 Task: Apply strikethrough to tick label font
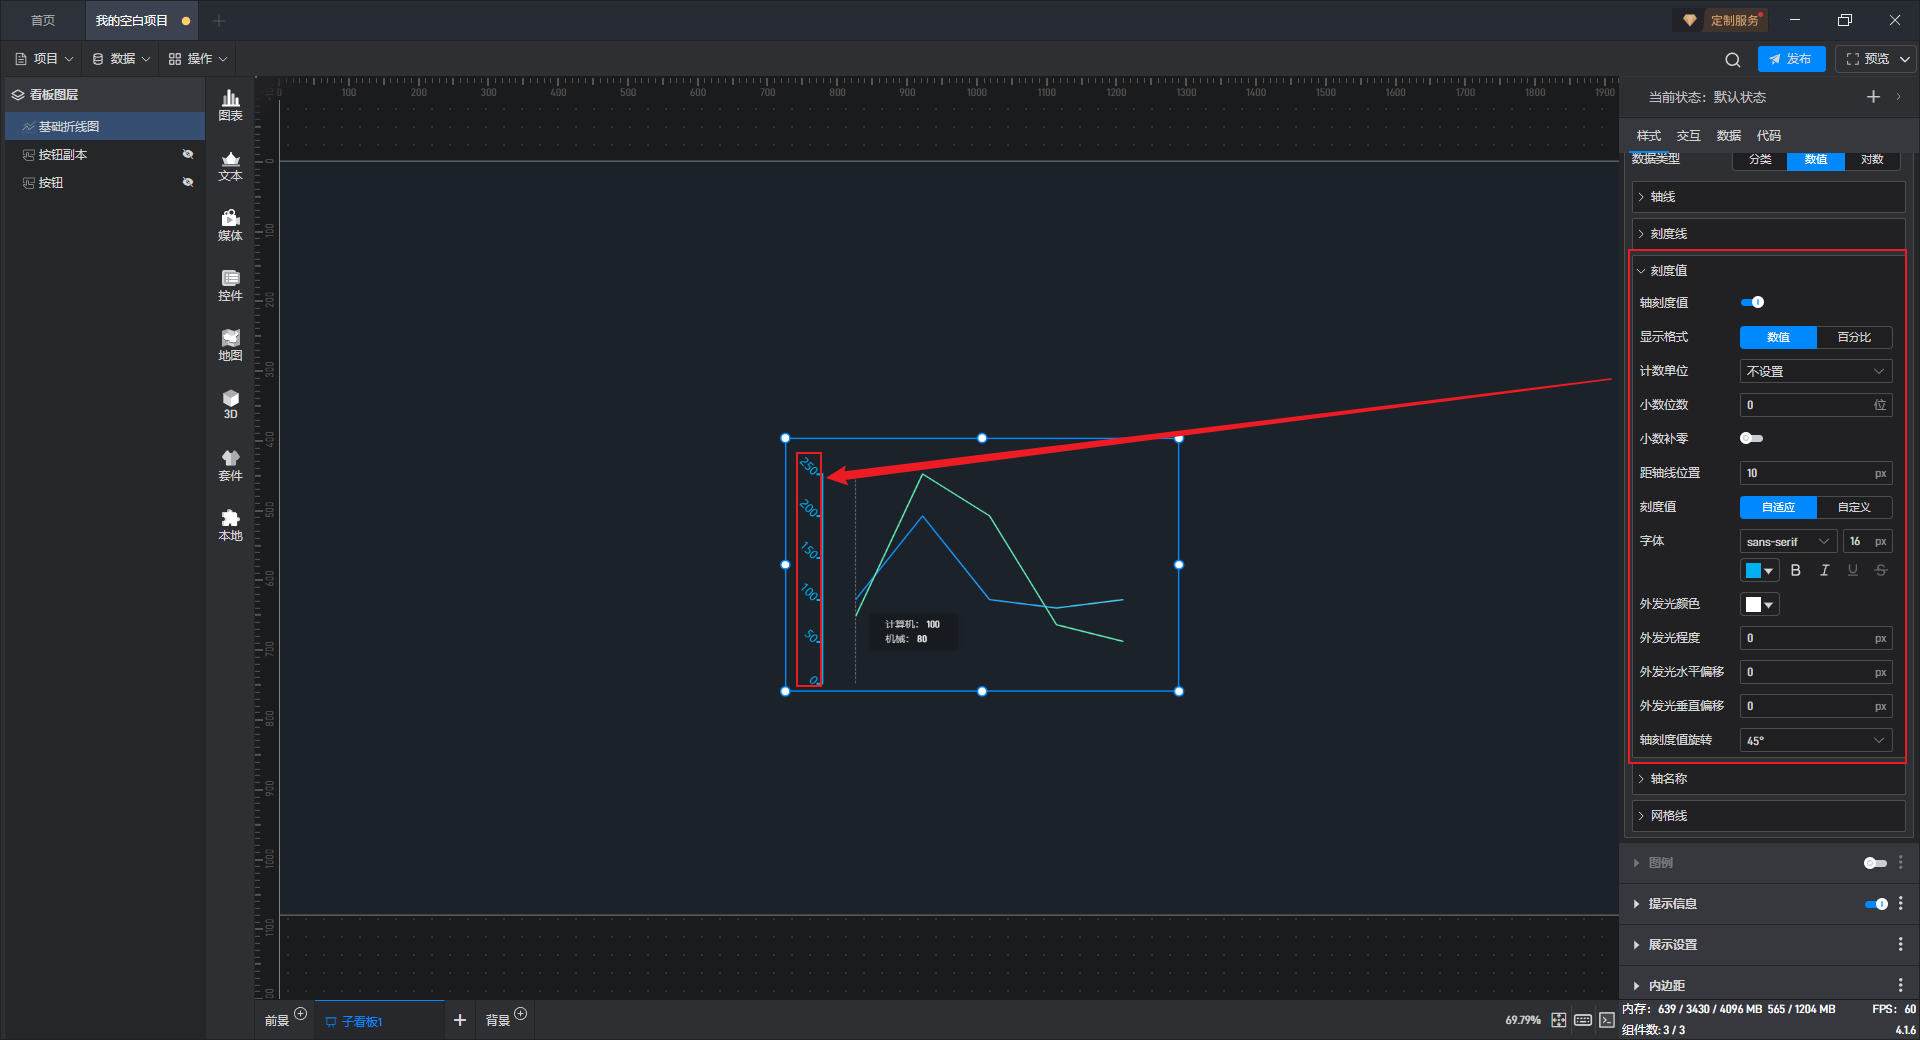coord(1881,570)
